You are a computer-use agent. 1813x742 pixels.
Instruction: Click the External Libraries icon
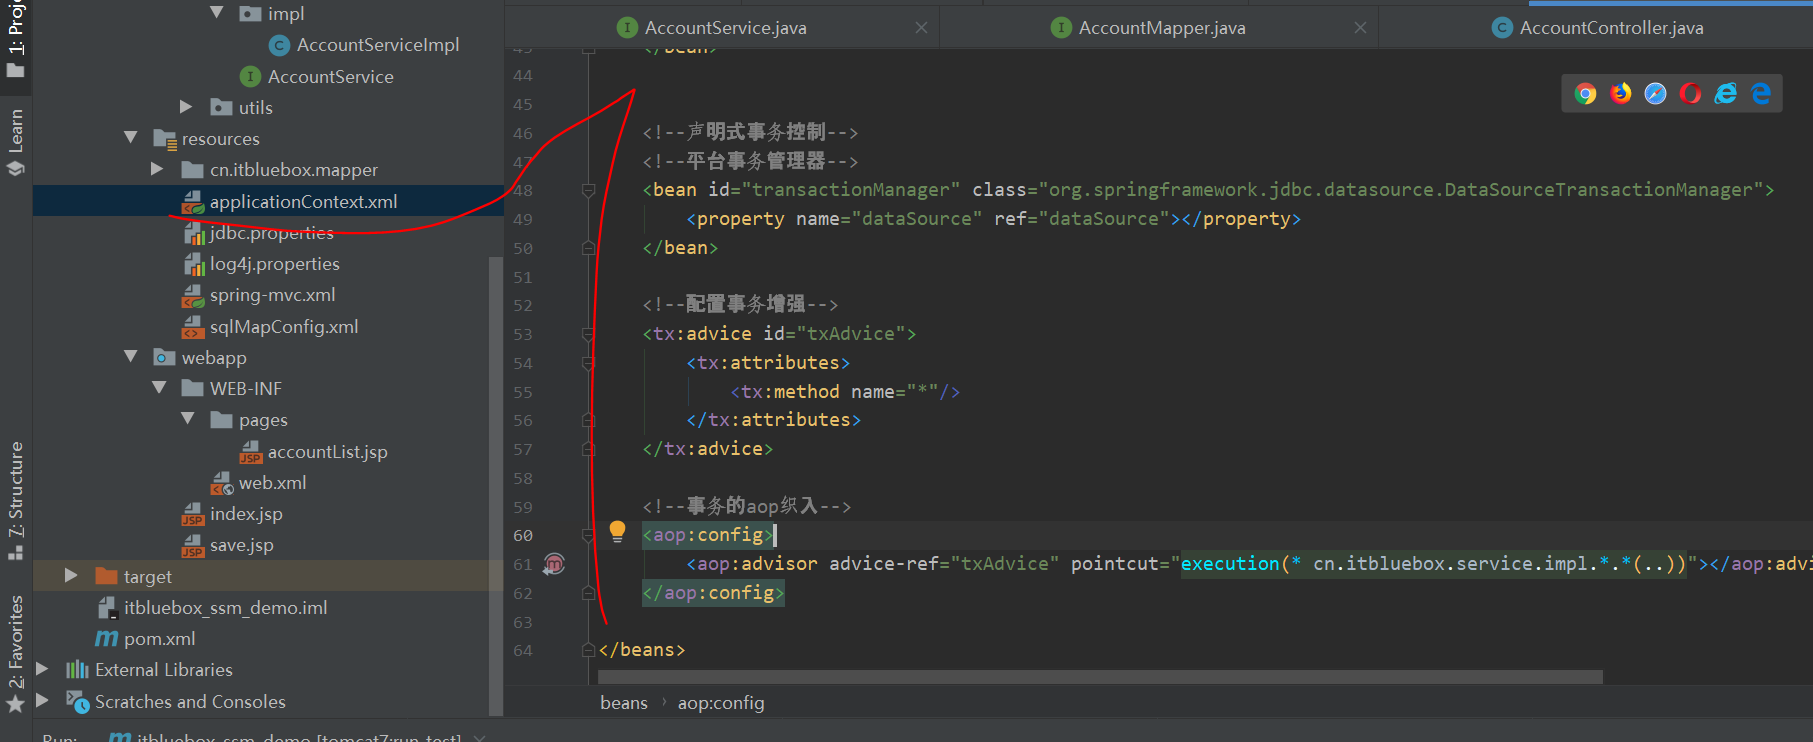click(x=77, y=669)
